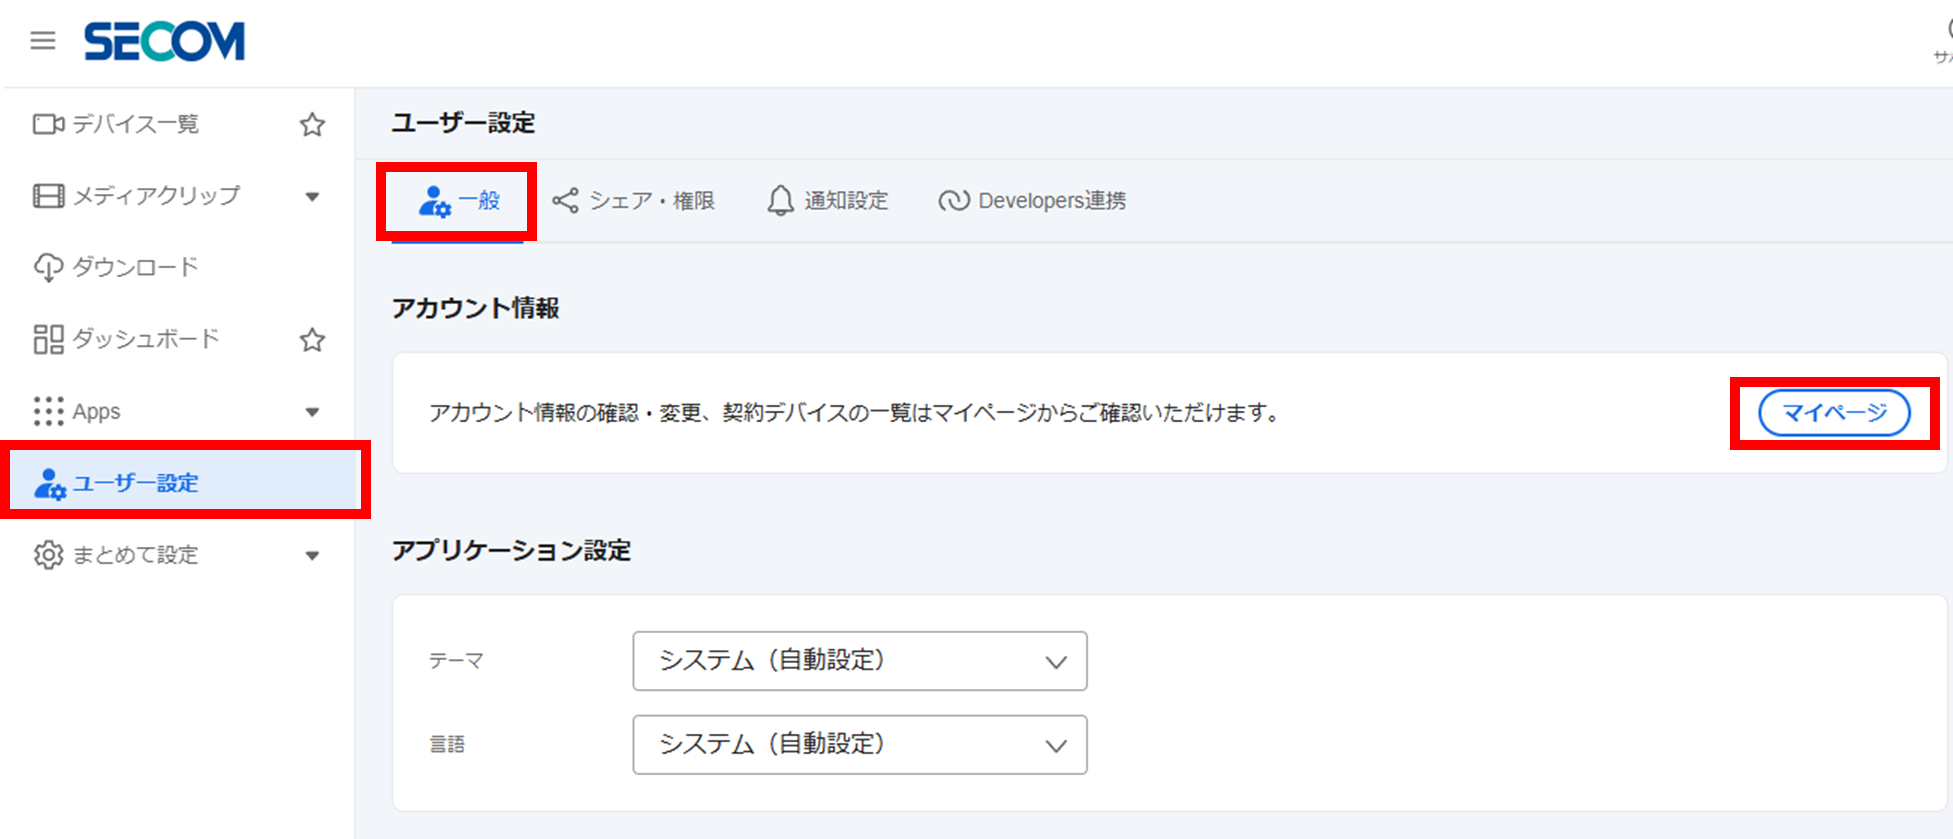Expand the メディアクリップ submenu arrow
Screen dimensions: 1953x839
coord(312,197)
